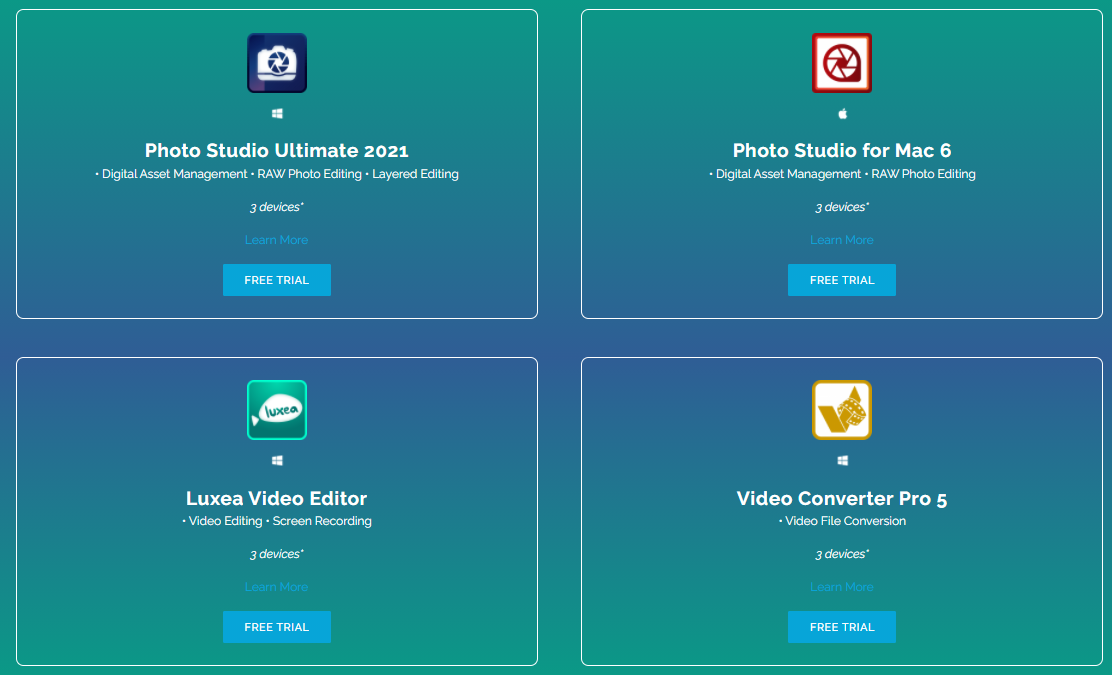
Task: Click Windows logo under Photo Studio Ultimate icon
Action: (x=277, y=113)
